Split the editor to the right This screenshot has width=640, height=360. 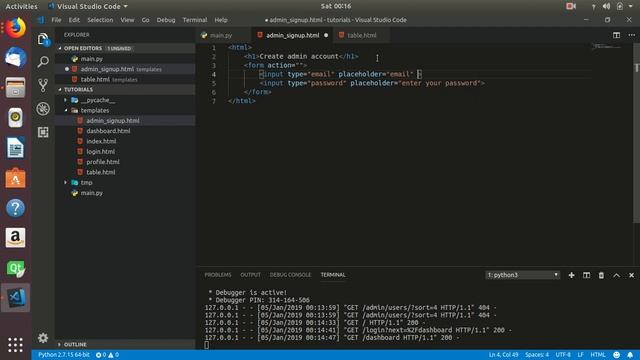pyautogui.click(x=616, y=35)
